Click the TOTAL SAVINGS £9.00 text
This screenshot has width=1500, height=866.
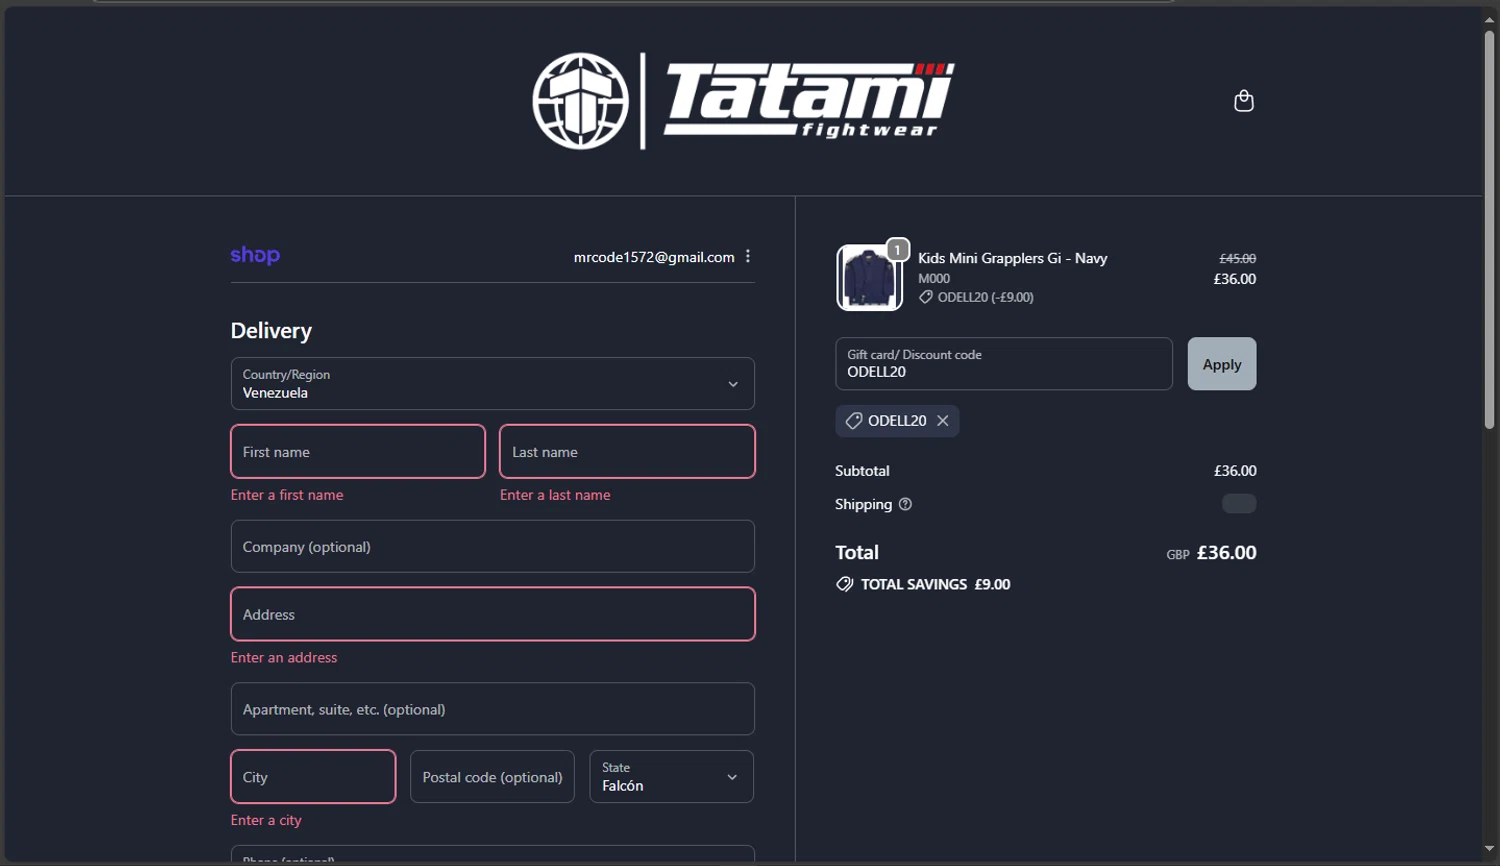(x=936, y=584)
